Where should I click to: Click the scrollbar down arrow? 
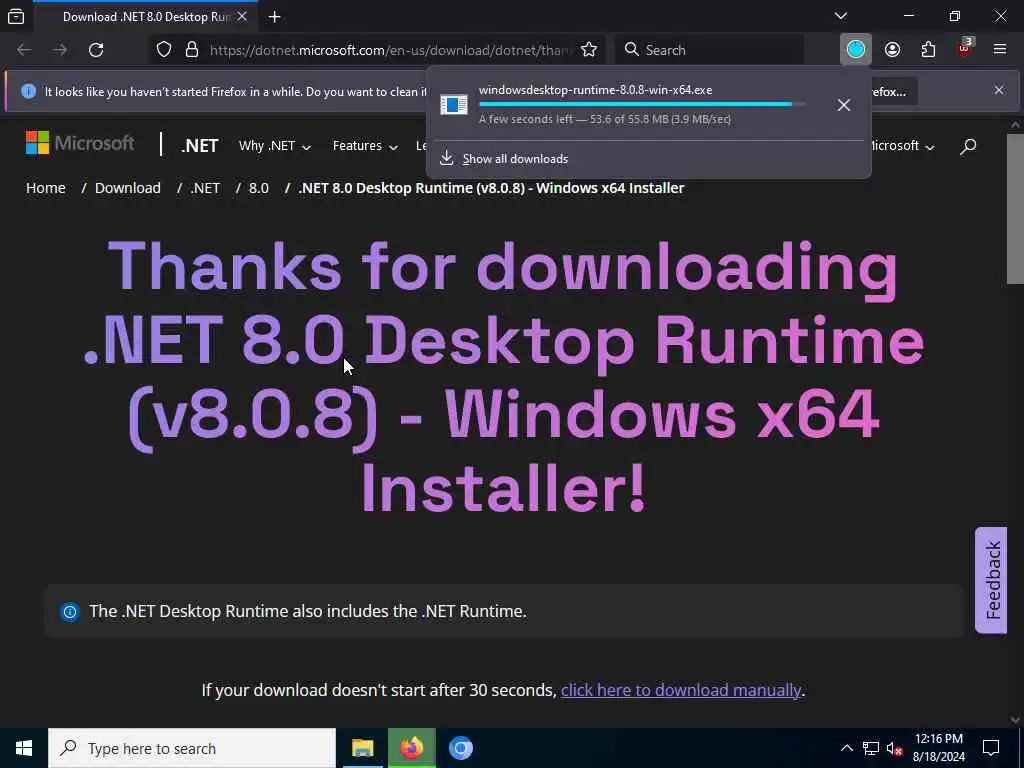1015,719
